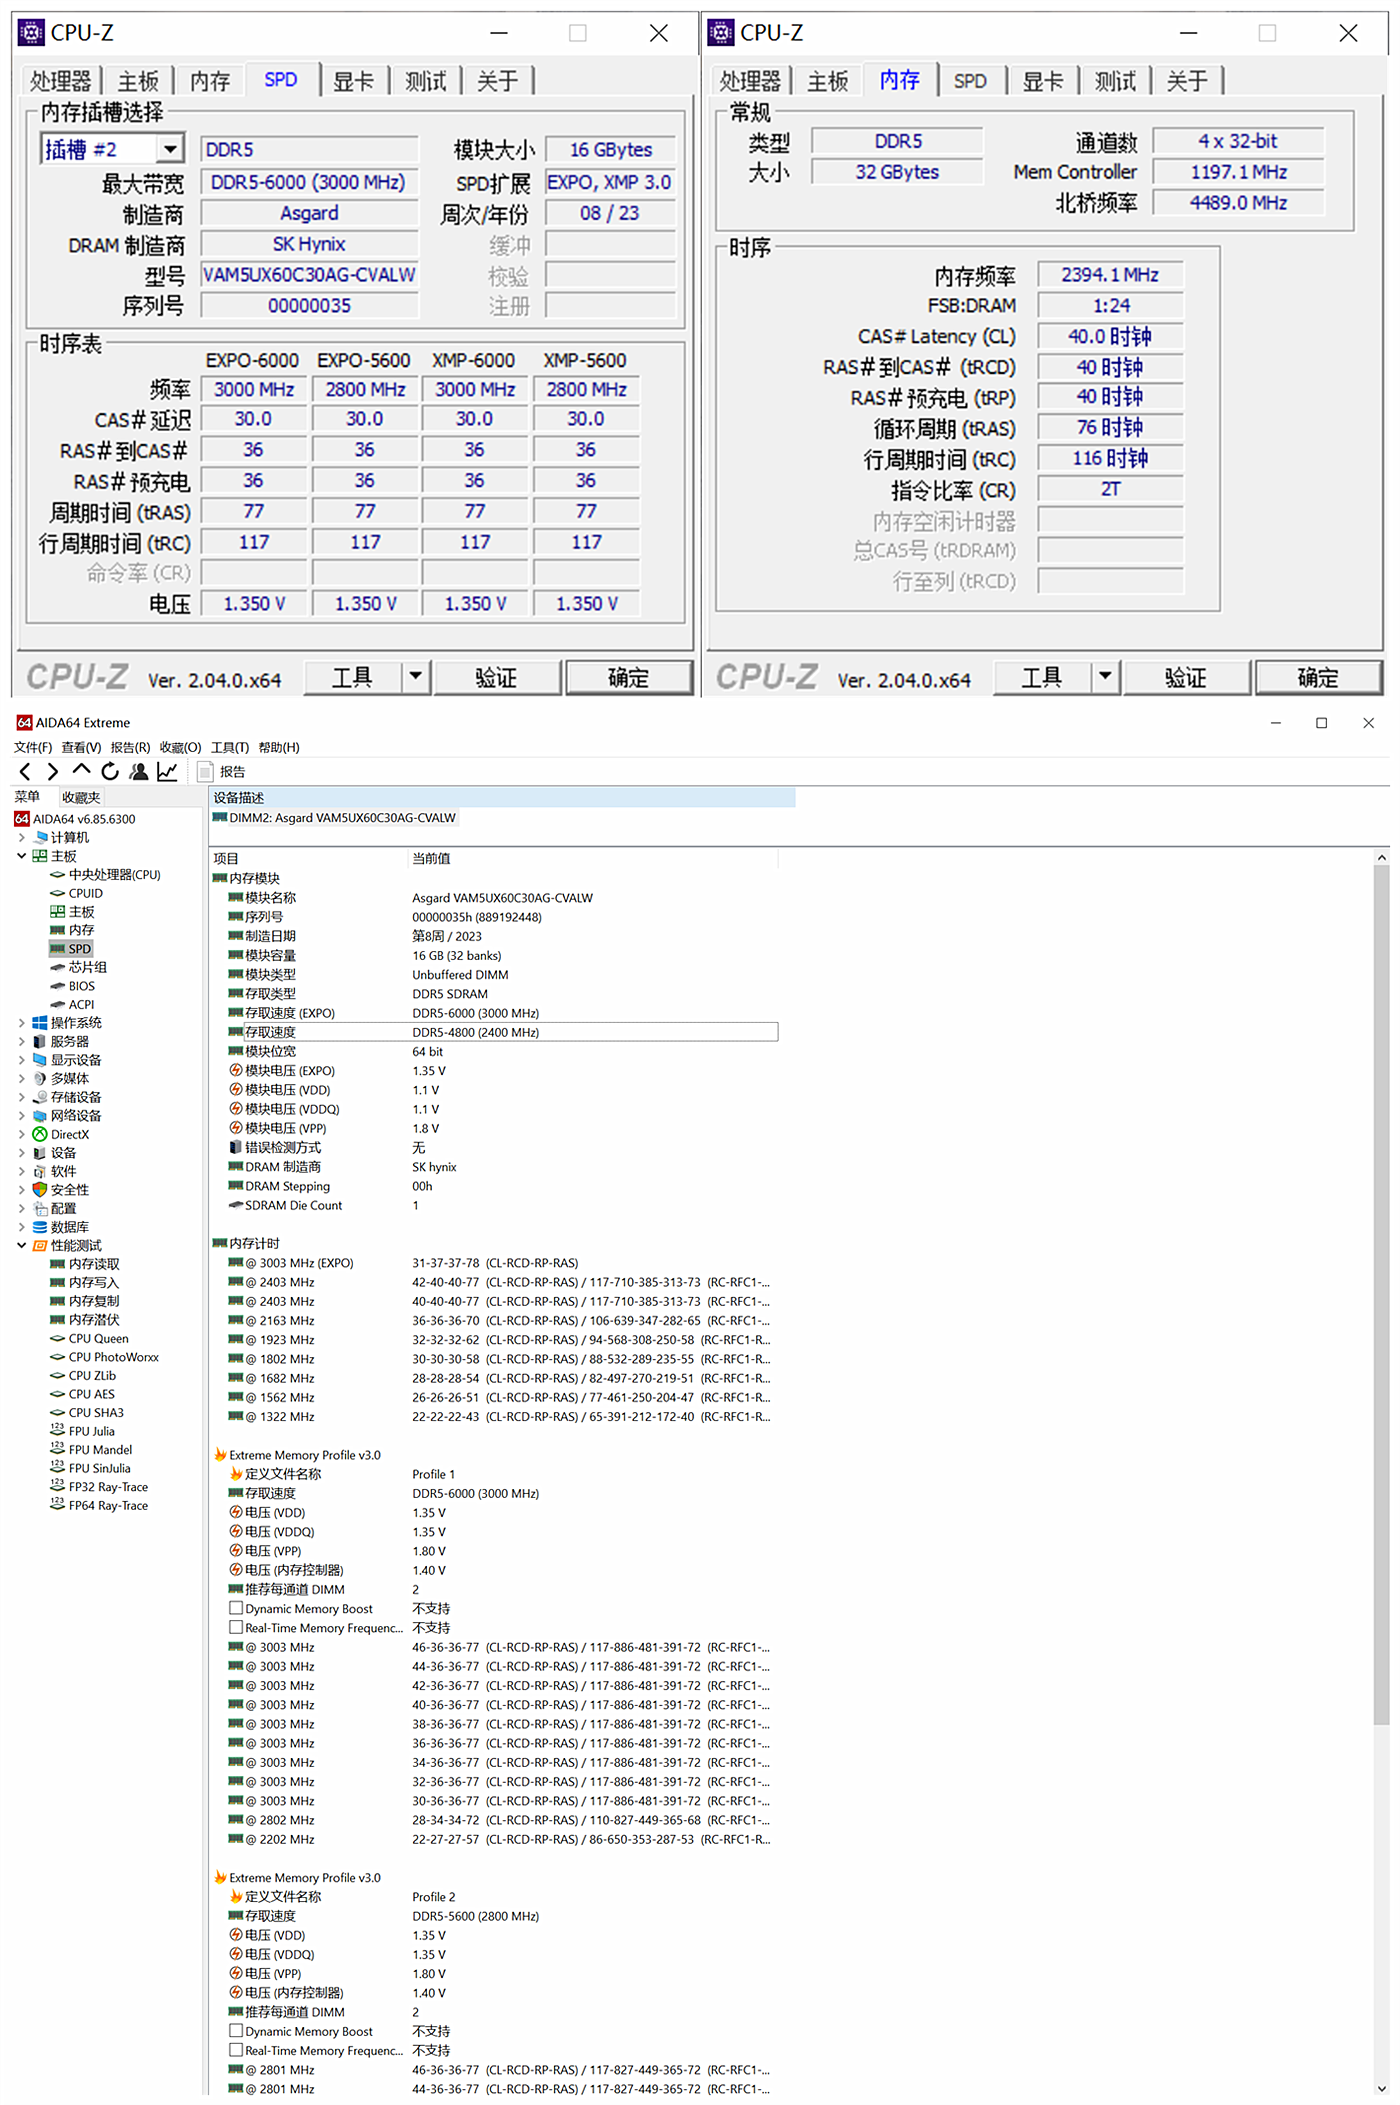
Task: Select 内存复制 memory copy benchmark
Action: [85, 1301]
